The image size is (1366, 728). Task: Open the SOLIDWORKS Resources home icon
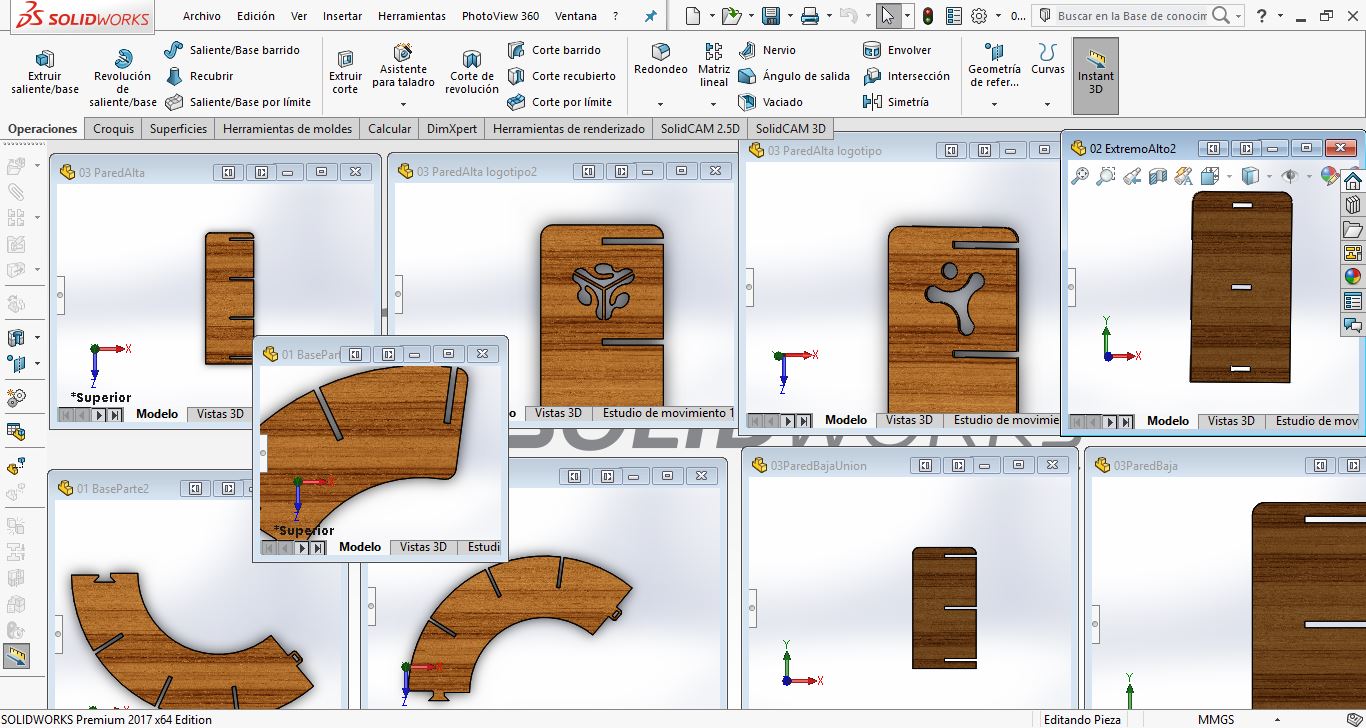pos(1353,181)
